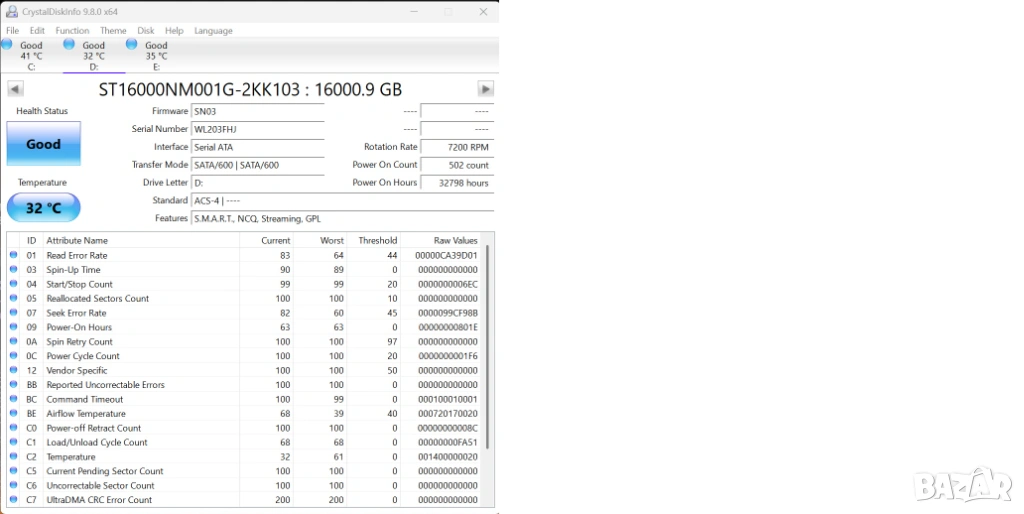The image size is (1024, 514).
Task: Open the Disk menu
Action: pos(146,31)
